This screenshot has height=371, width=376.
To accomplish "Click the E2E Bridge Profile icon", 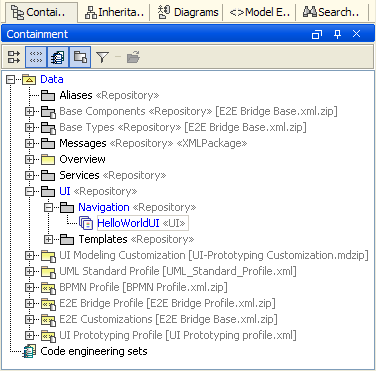I will (x=48, y=303).
